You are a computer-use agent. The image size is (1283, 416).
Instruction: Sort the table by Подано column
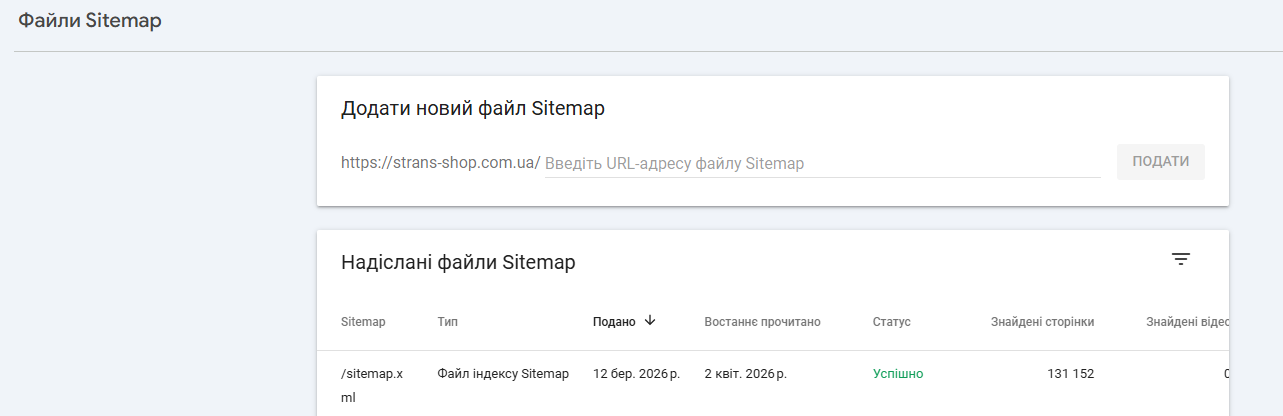[x=614, y=322]
